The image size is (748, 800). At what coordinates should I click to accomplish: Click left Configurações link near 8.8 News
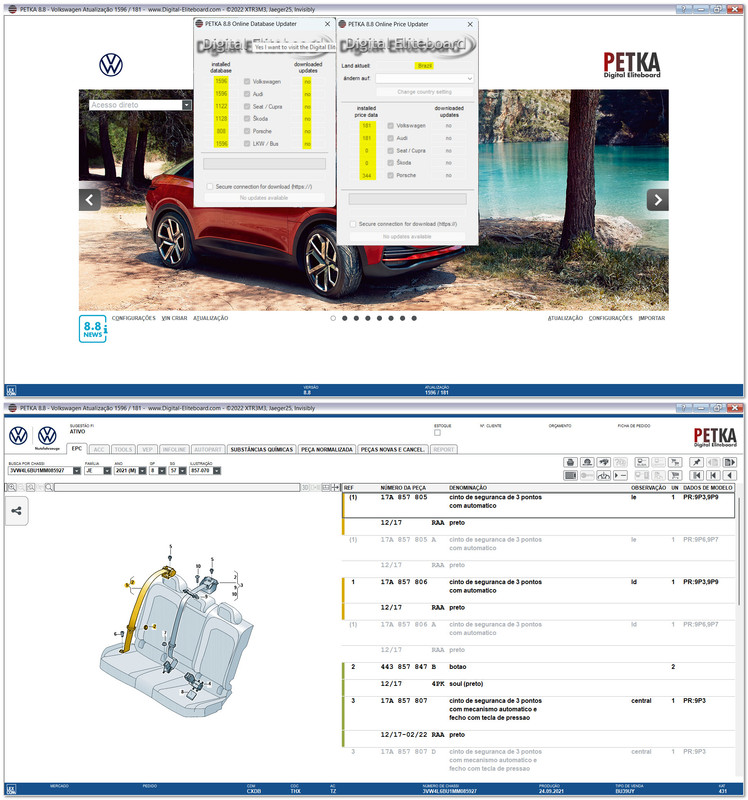point(134,318)
